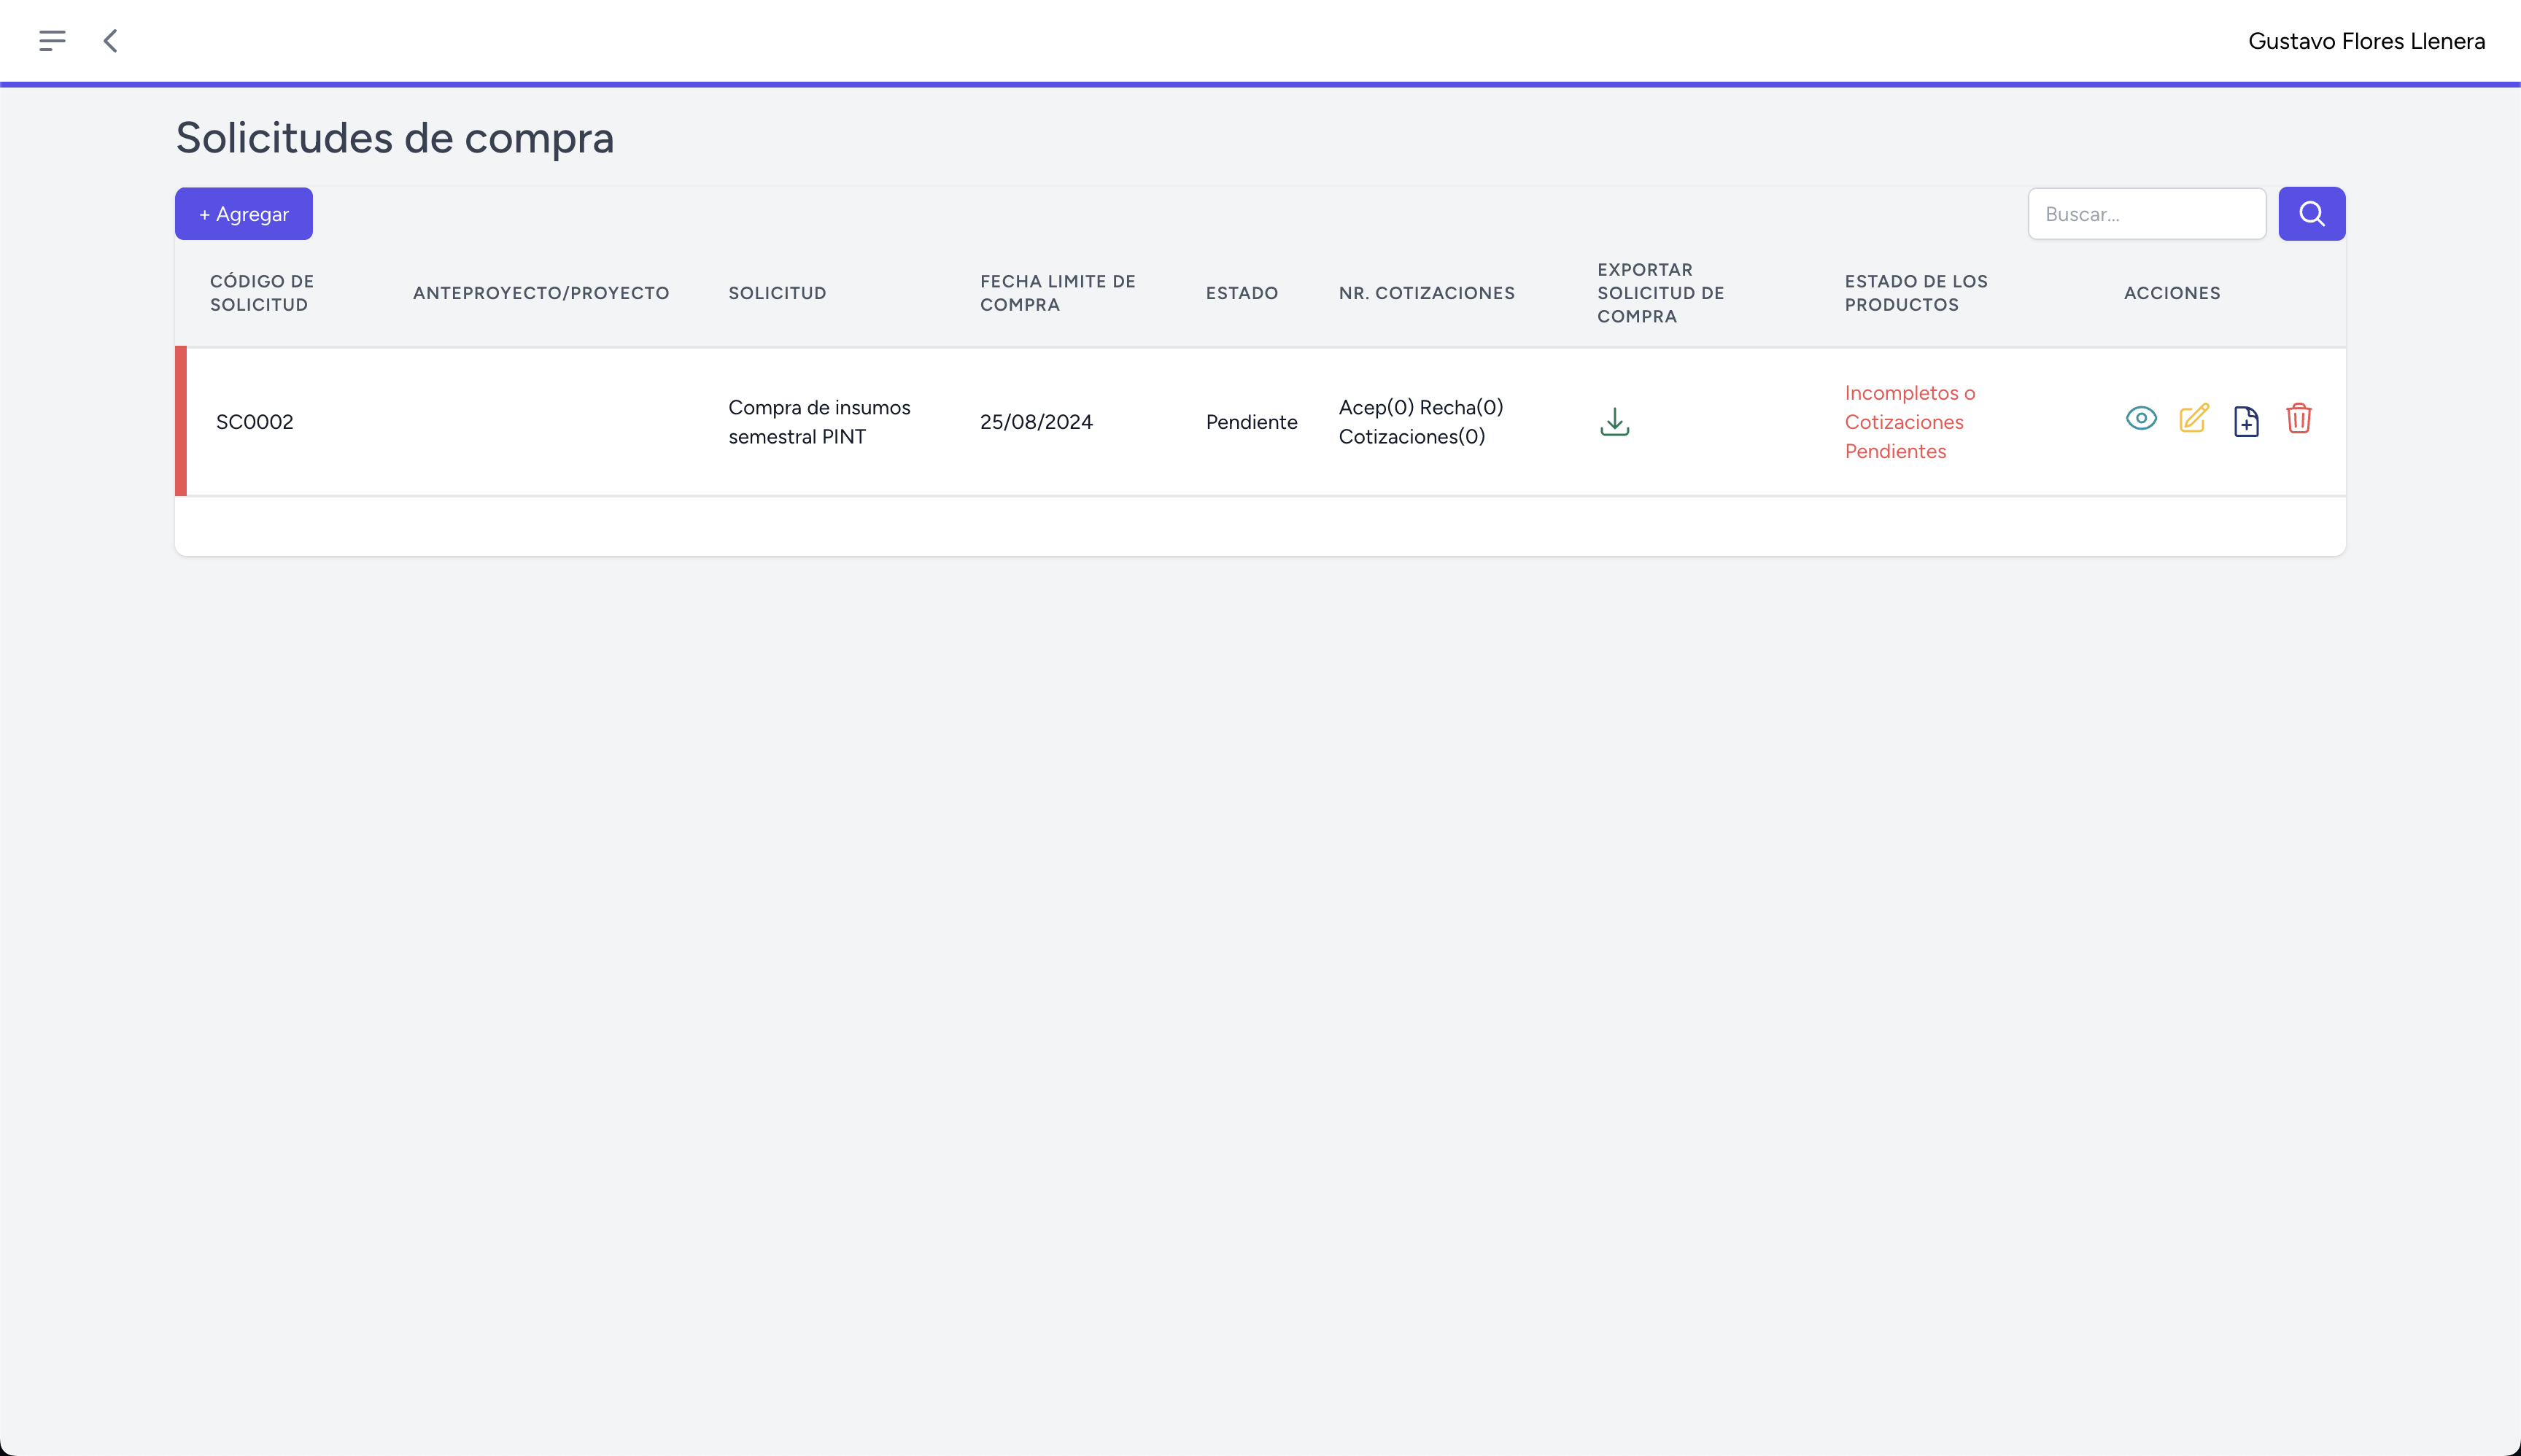Screen dimensions: 2521x1456
Task: Click Incompletos o Cotizaciones Pendientes status
Action: tap(1909, 422)
